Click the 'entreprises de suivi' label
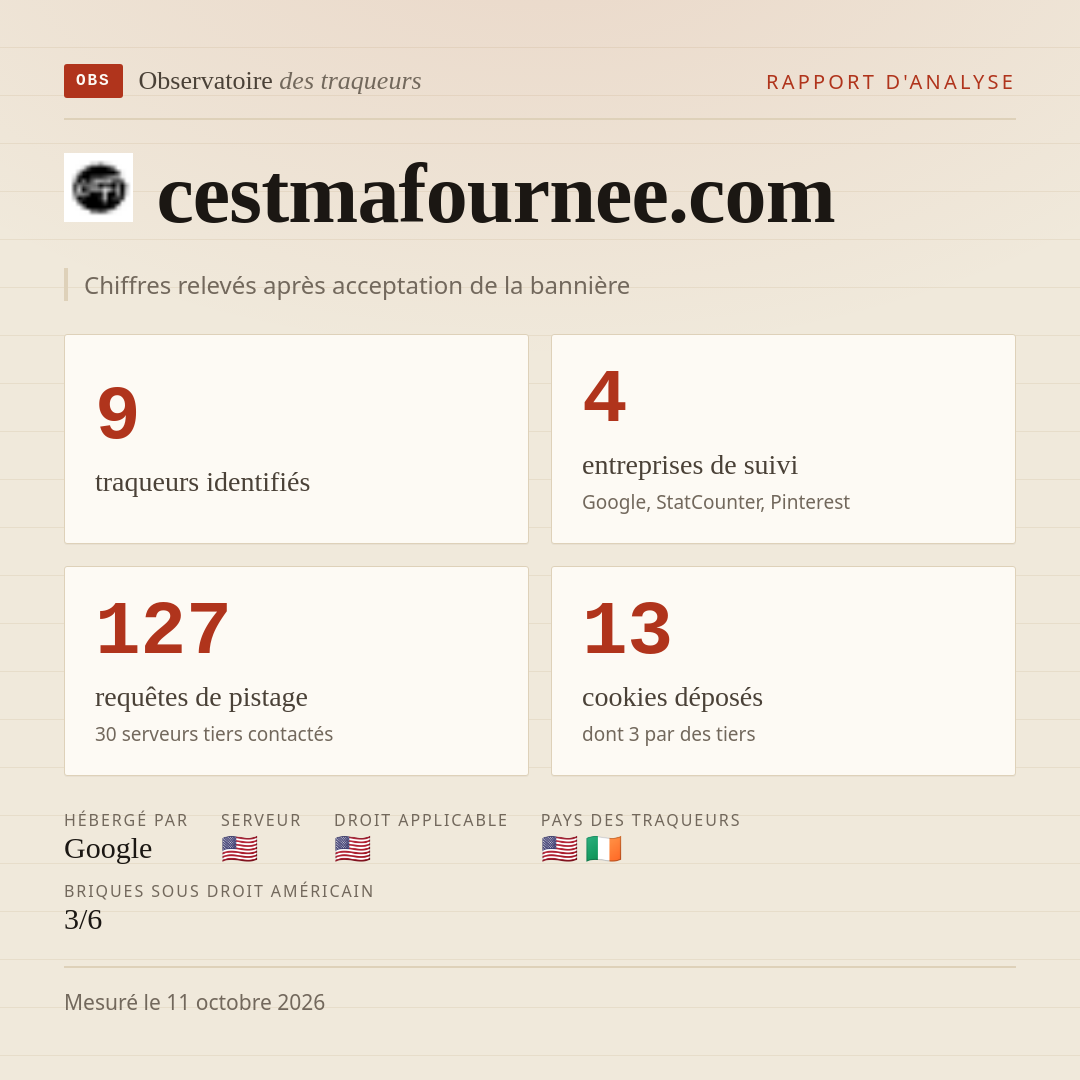Screen dimensions: 1080x1080 tap(689, 465)
